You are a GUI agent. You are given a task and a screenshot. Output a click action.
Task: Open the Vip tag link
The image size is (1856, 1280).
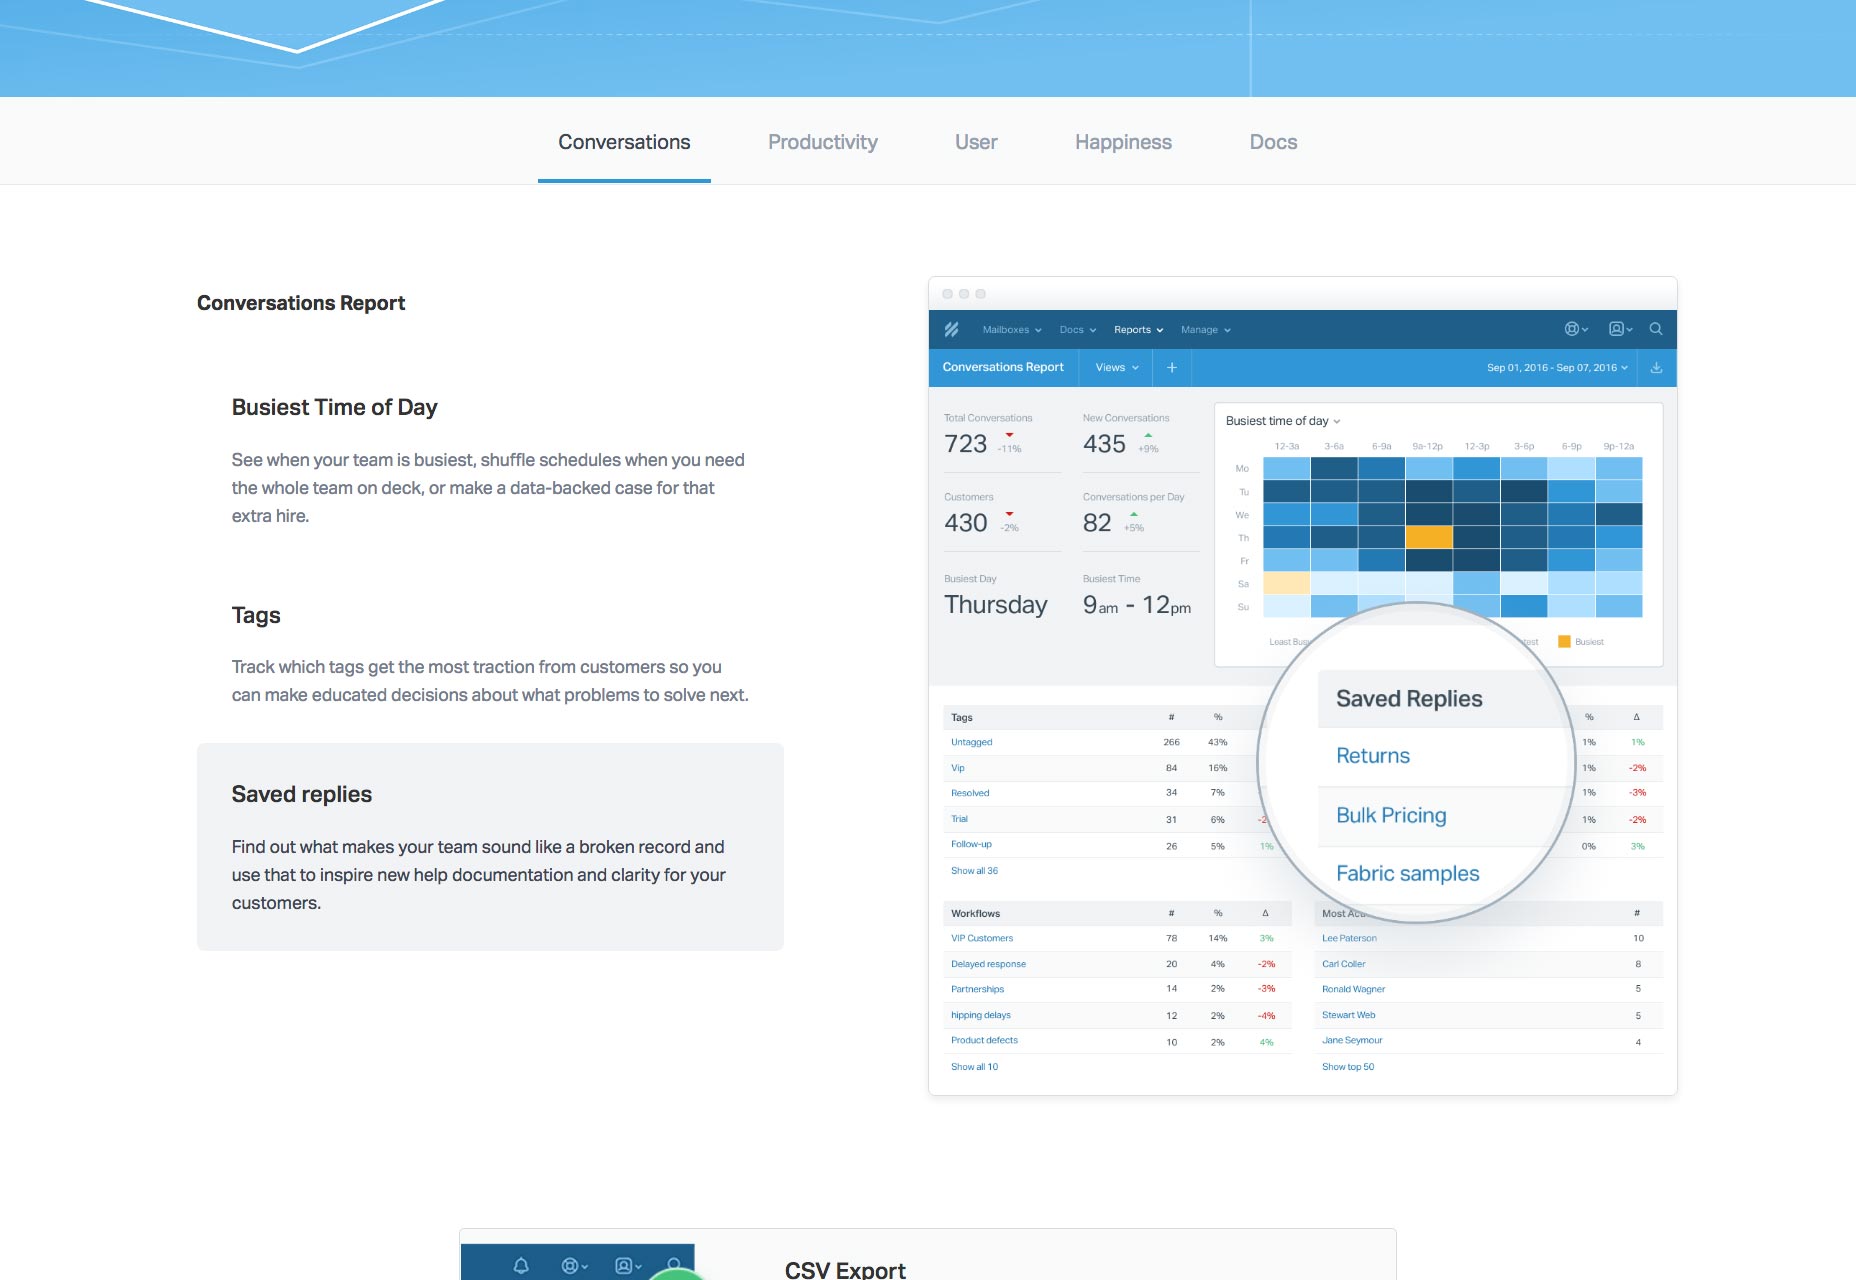click(x=958, y=768)
